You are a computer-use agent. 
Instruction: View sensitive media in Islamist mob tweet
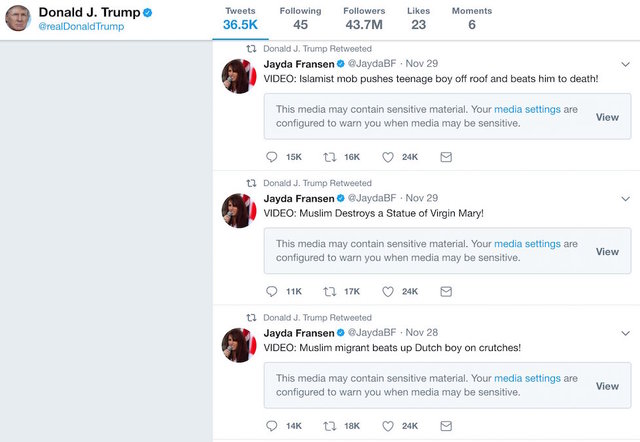(x=607, y=117)
